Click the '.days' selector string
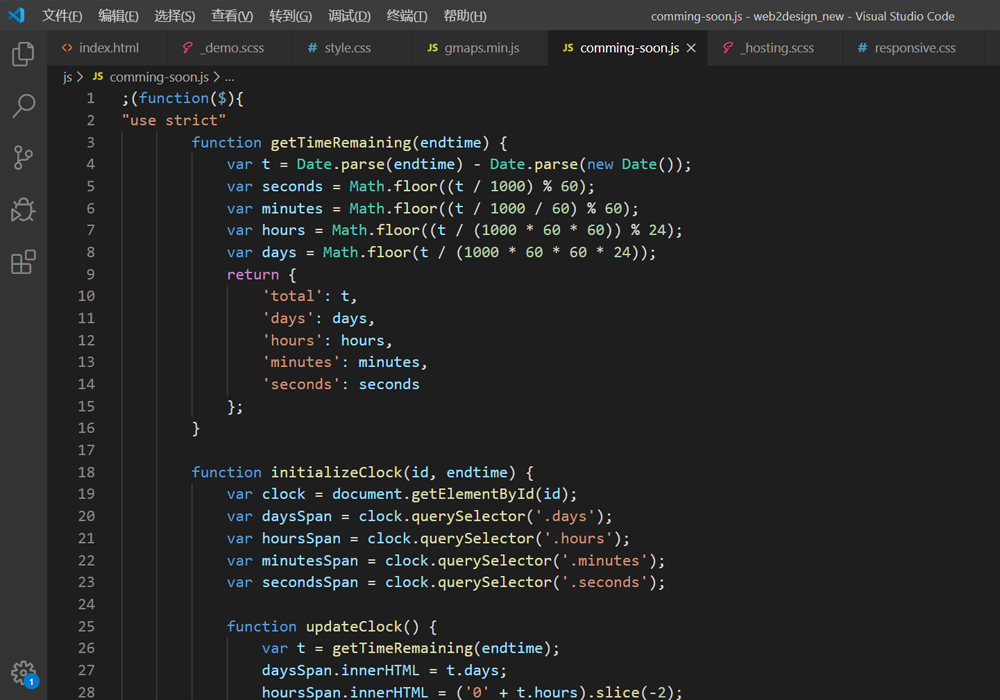 click(x=565, y=516)
